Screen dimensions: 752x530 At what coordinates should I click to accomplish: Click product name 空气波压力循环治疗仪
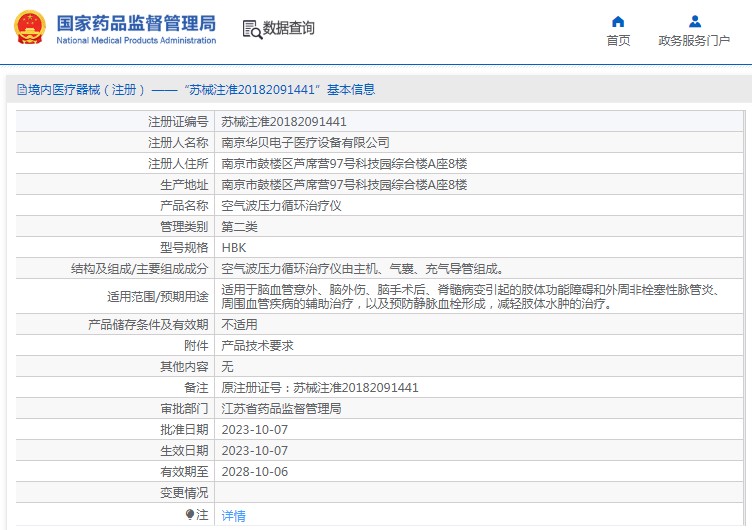(x=282, y=206)
